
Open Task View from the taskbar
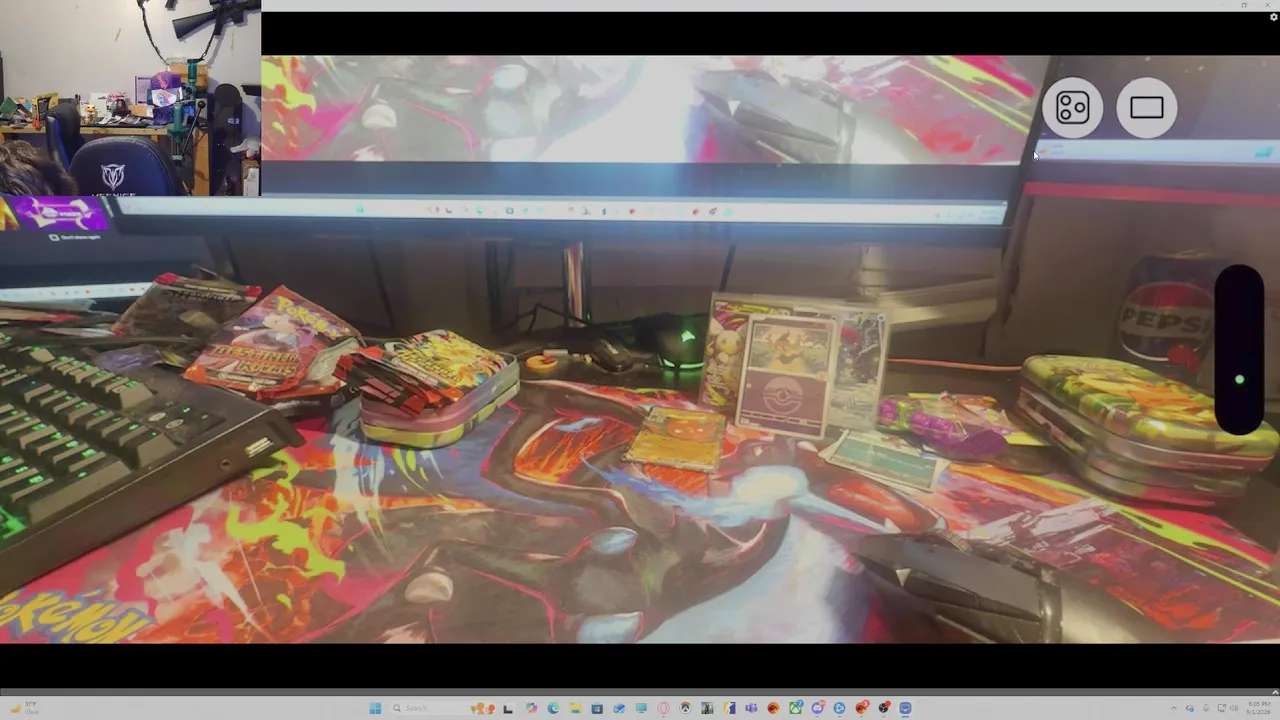[x=509, y=708]
